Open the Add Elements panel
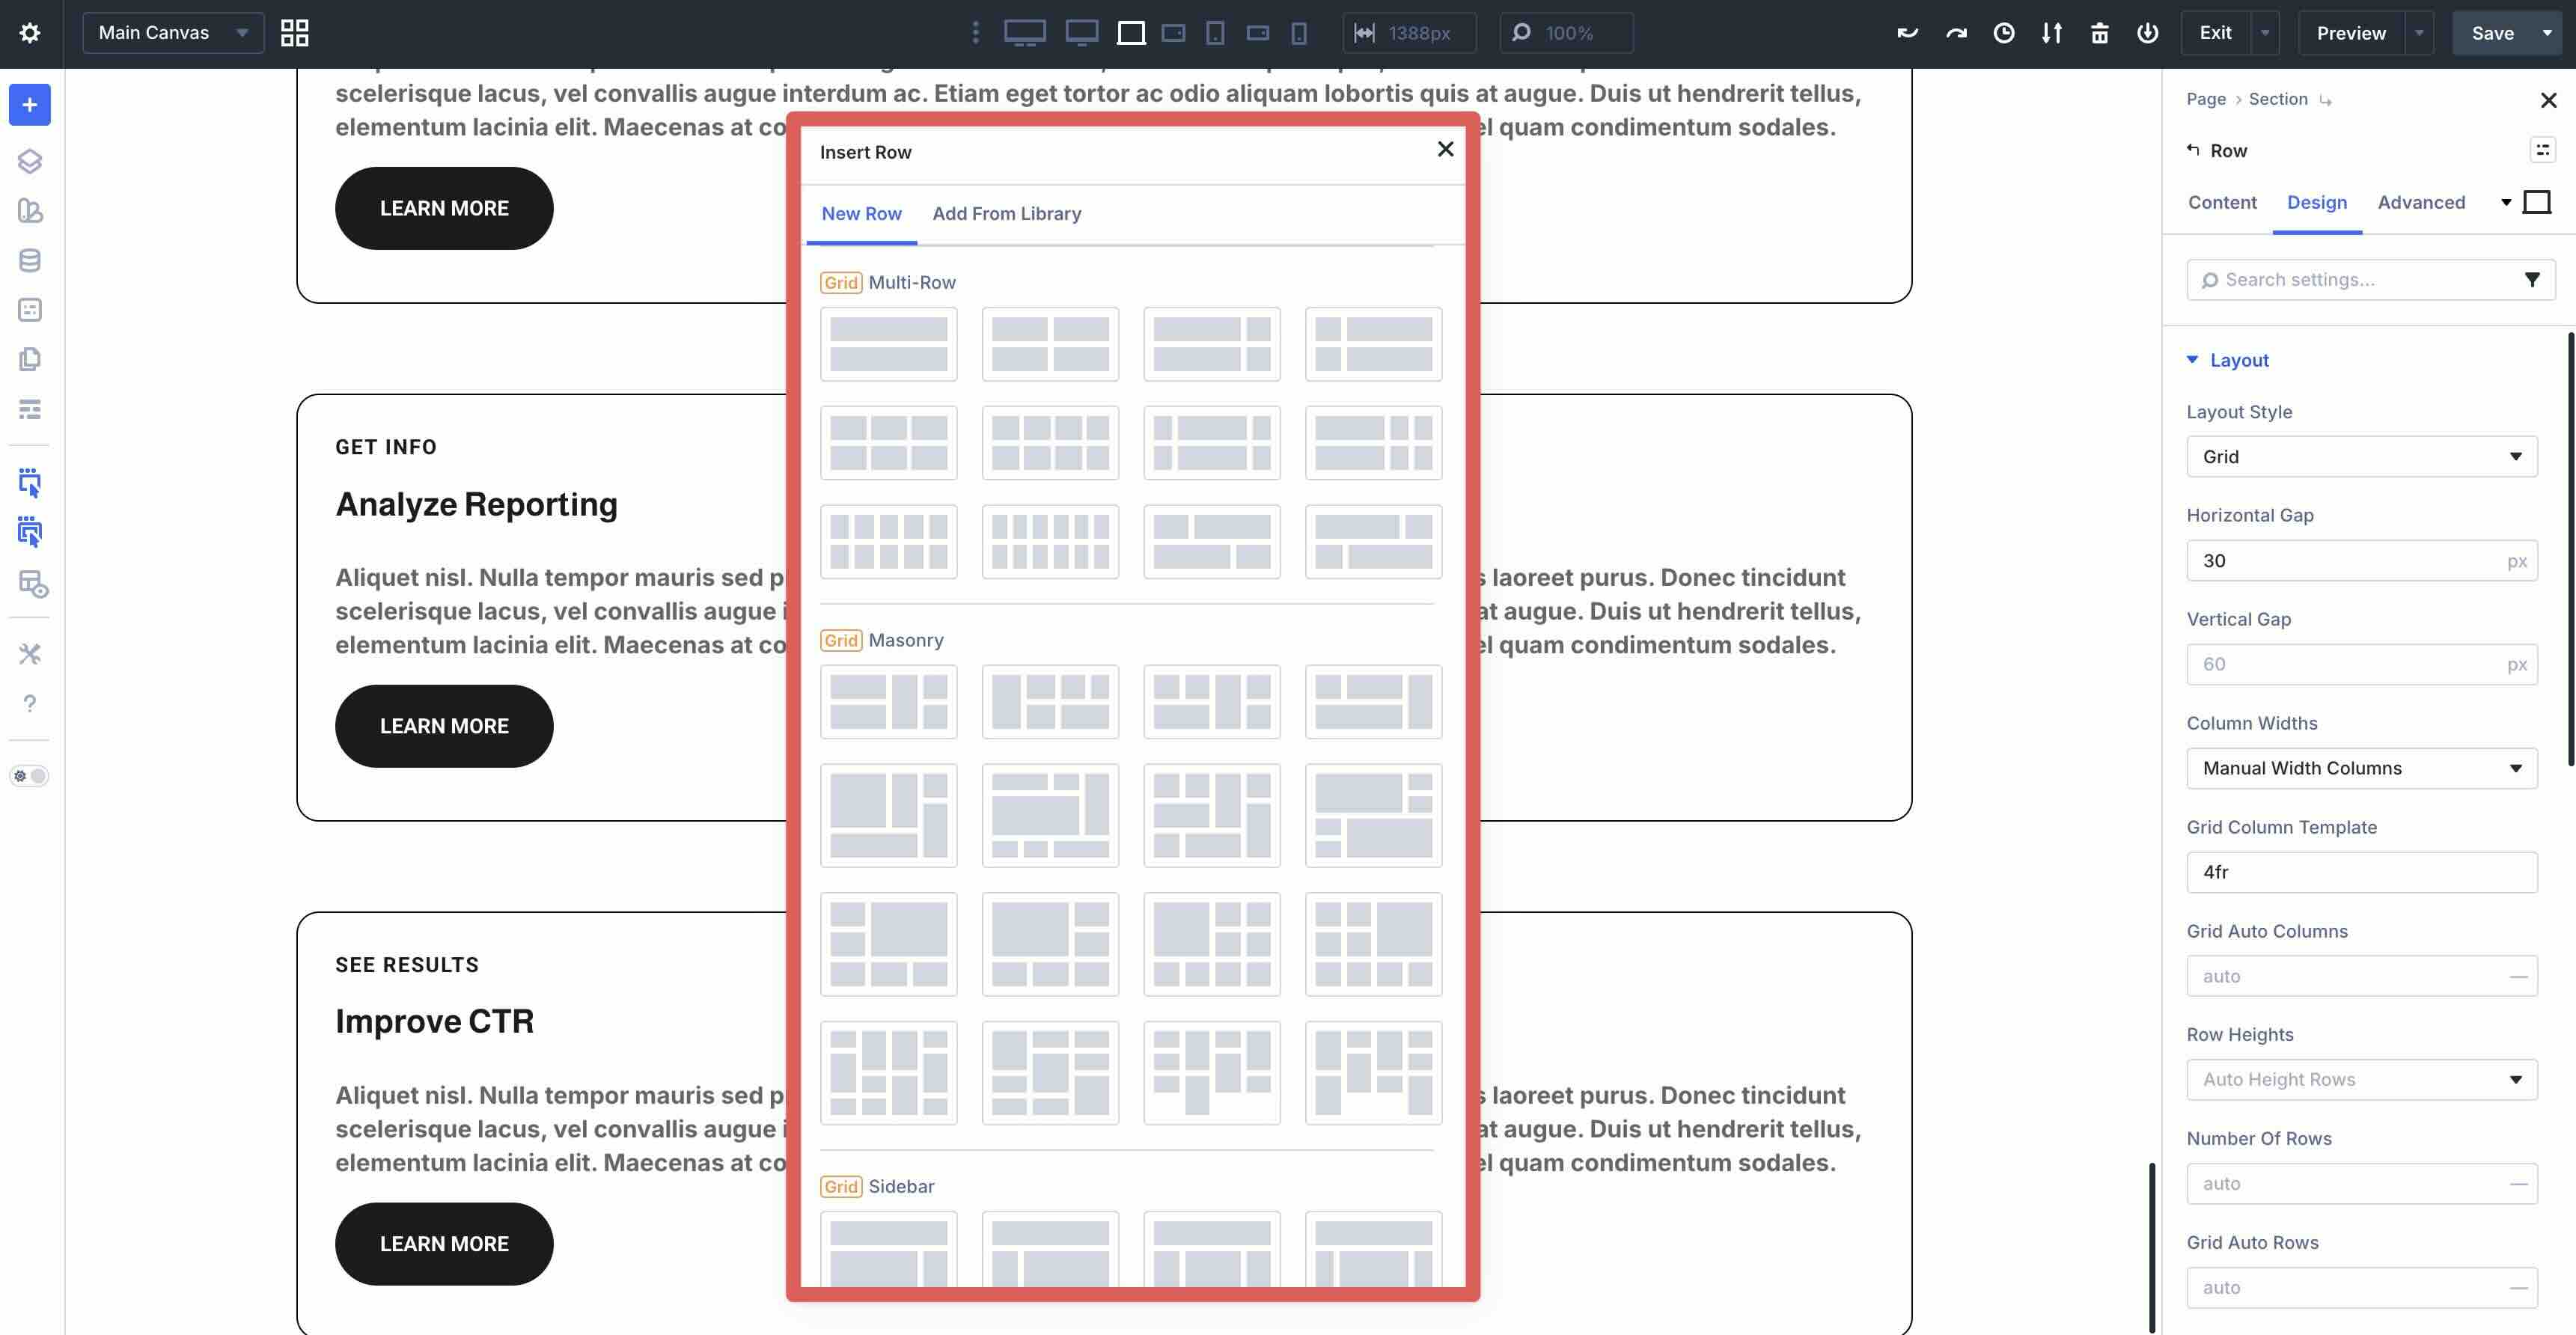Viewport: 2576px width, 1335px height. coord(30,105)
